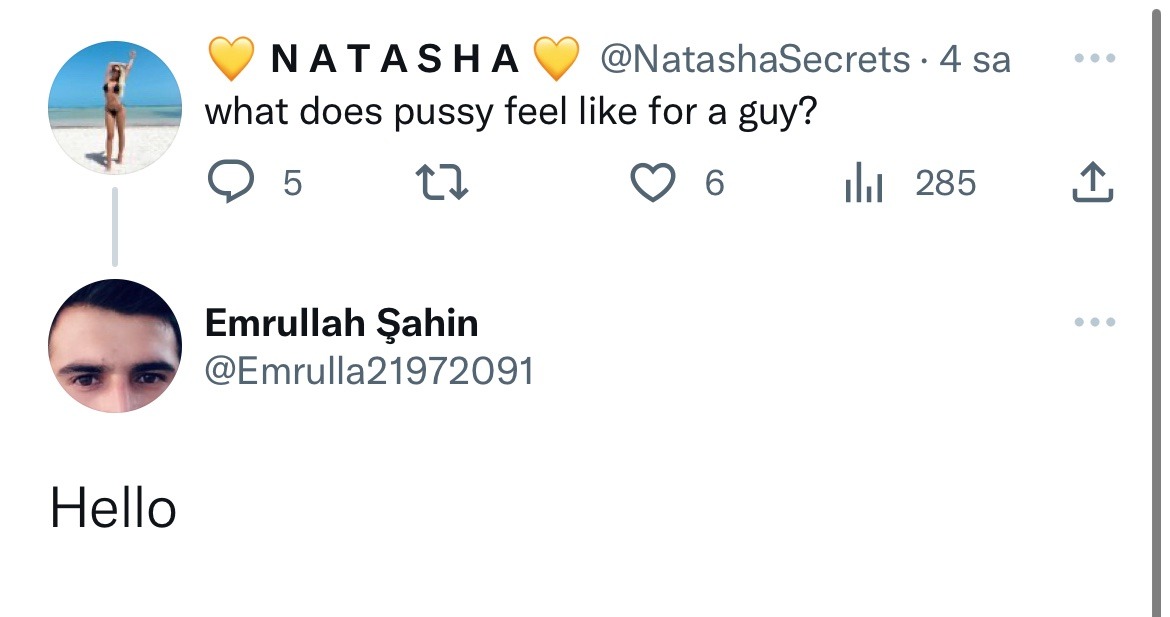Click the 285 view count
1170x617 pixels.
click(945, 183)
